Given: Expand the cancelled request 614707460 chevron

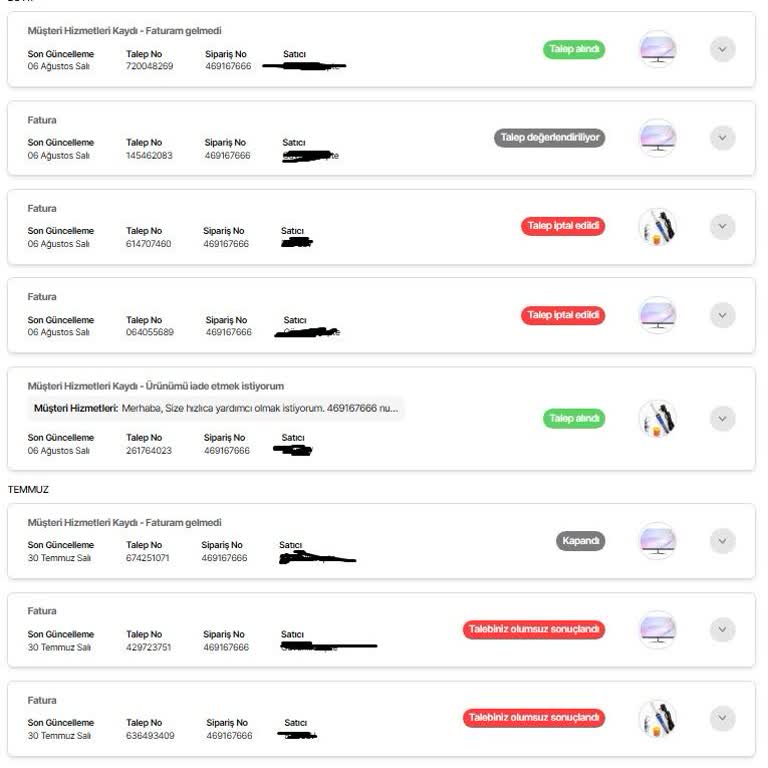Looking at the screenshot, I should (x=722, y=227).
